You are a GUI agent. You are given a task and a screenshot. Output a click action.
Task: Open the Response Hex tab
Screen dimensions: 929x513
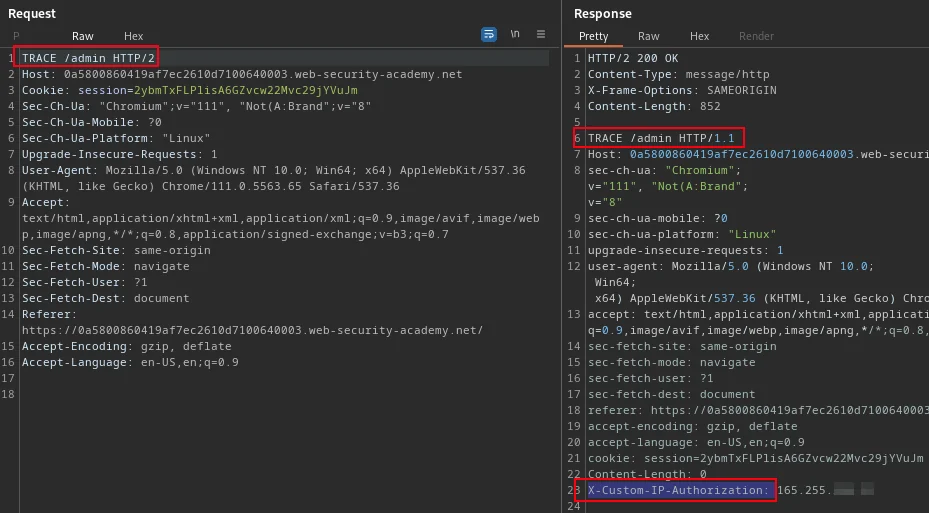(x=699, y=36)
